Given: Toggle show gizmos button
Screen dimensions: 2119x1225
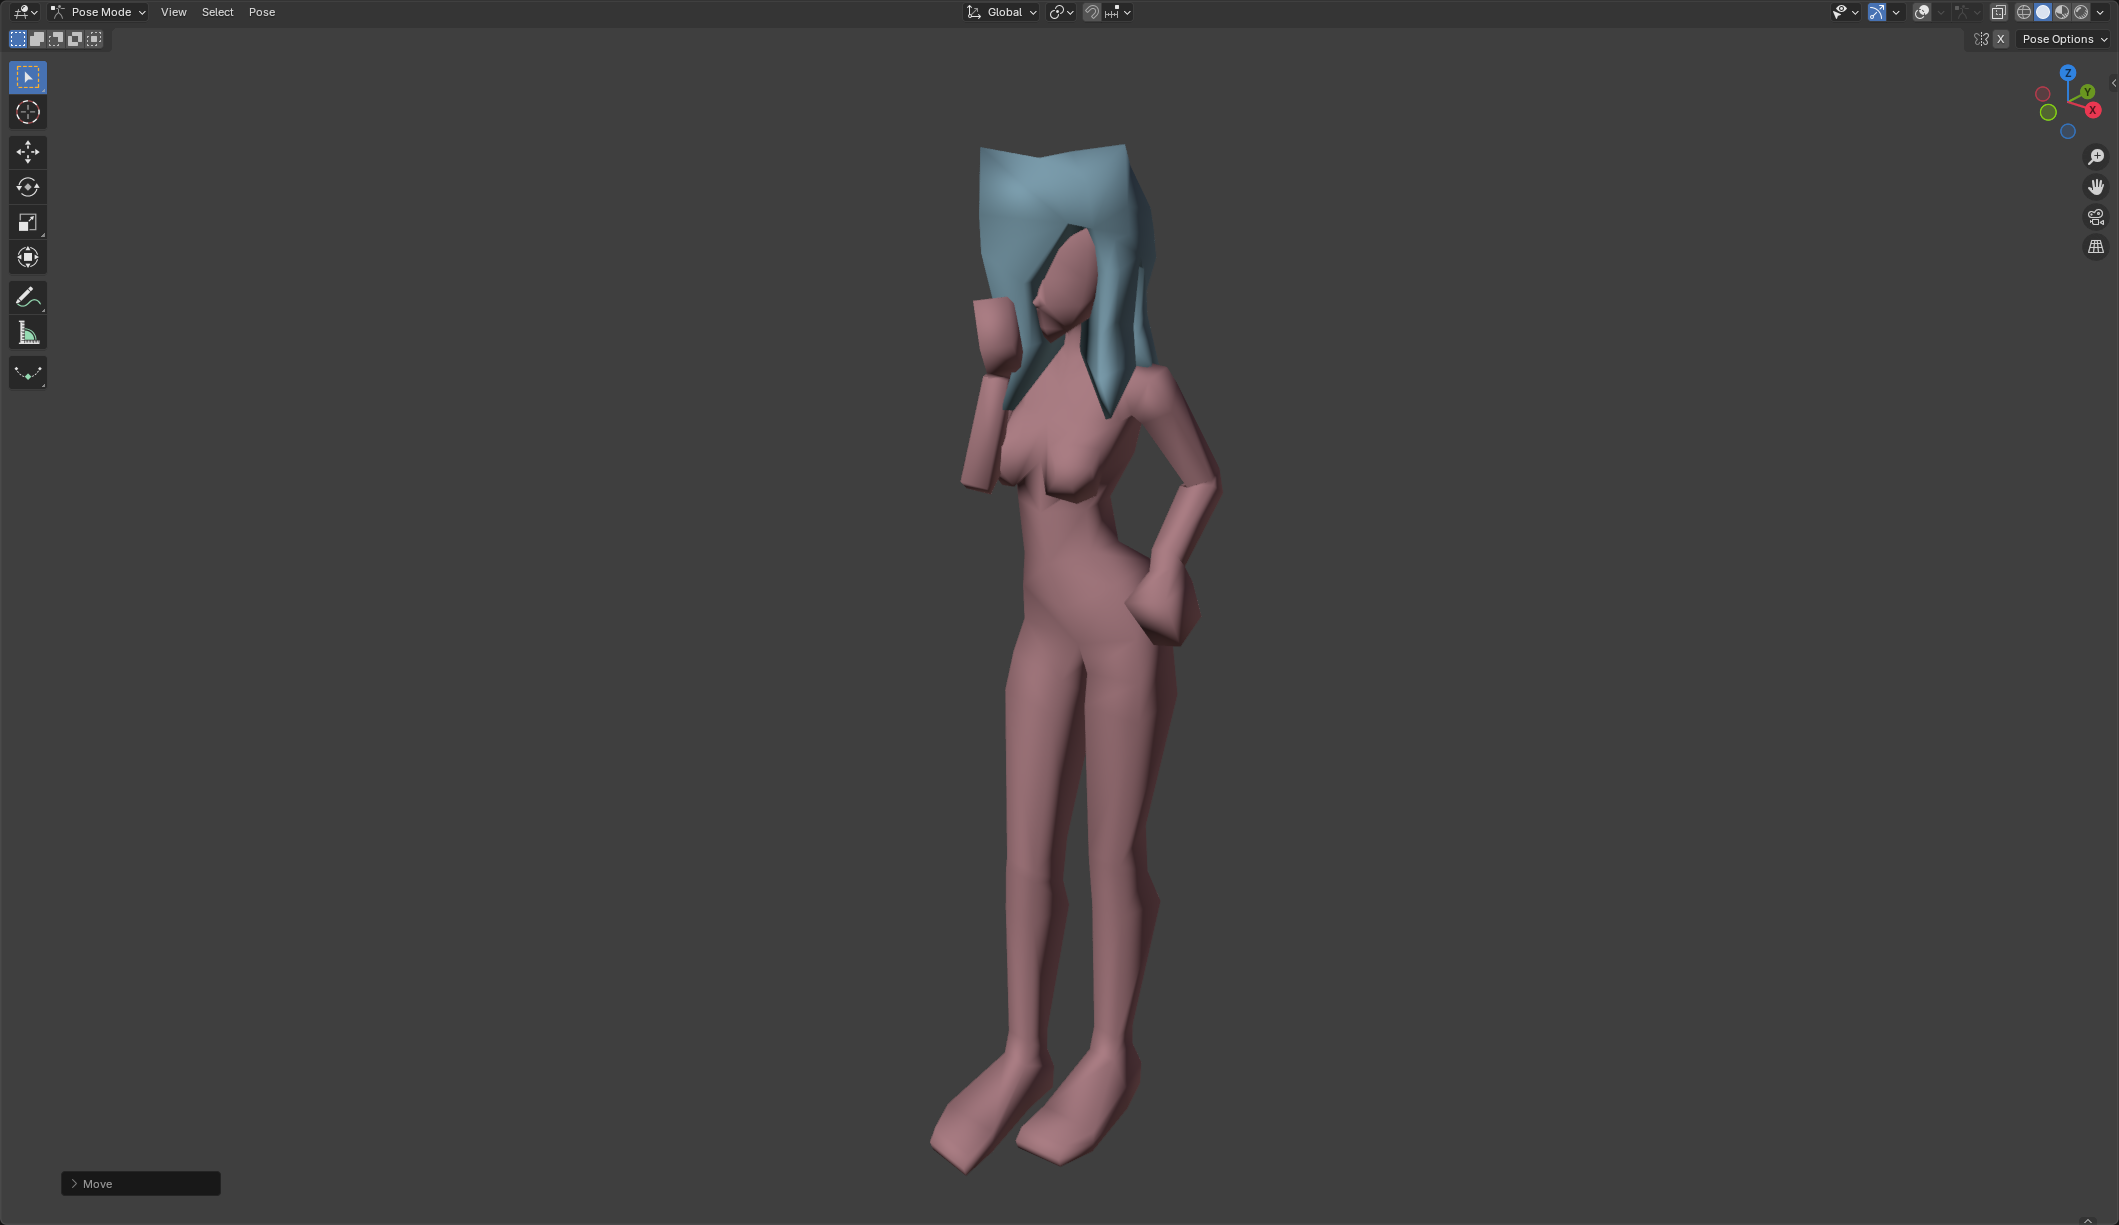Looking at the screenshot, I should [1877, 12].
